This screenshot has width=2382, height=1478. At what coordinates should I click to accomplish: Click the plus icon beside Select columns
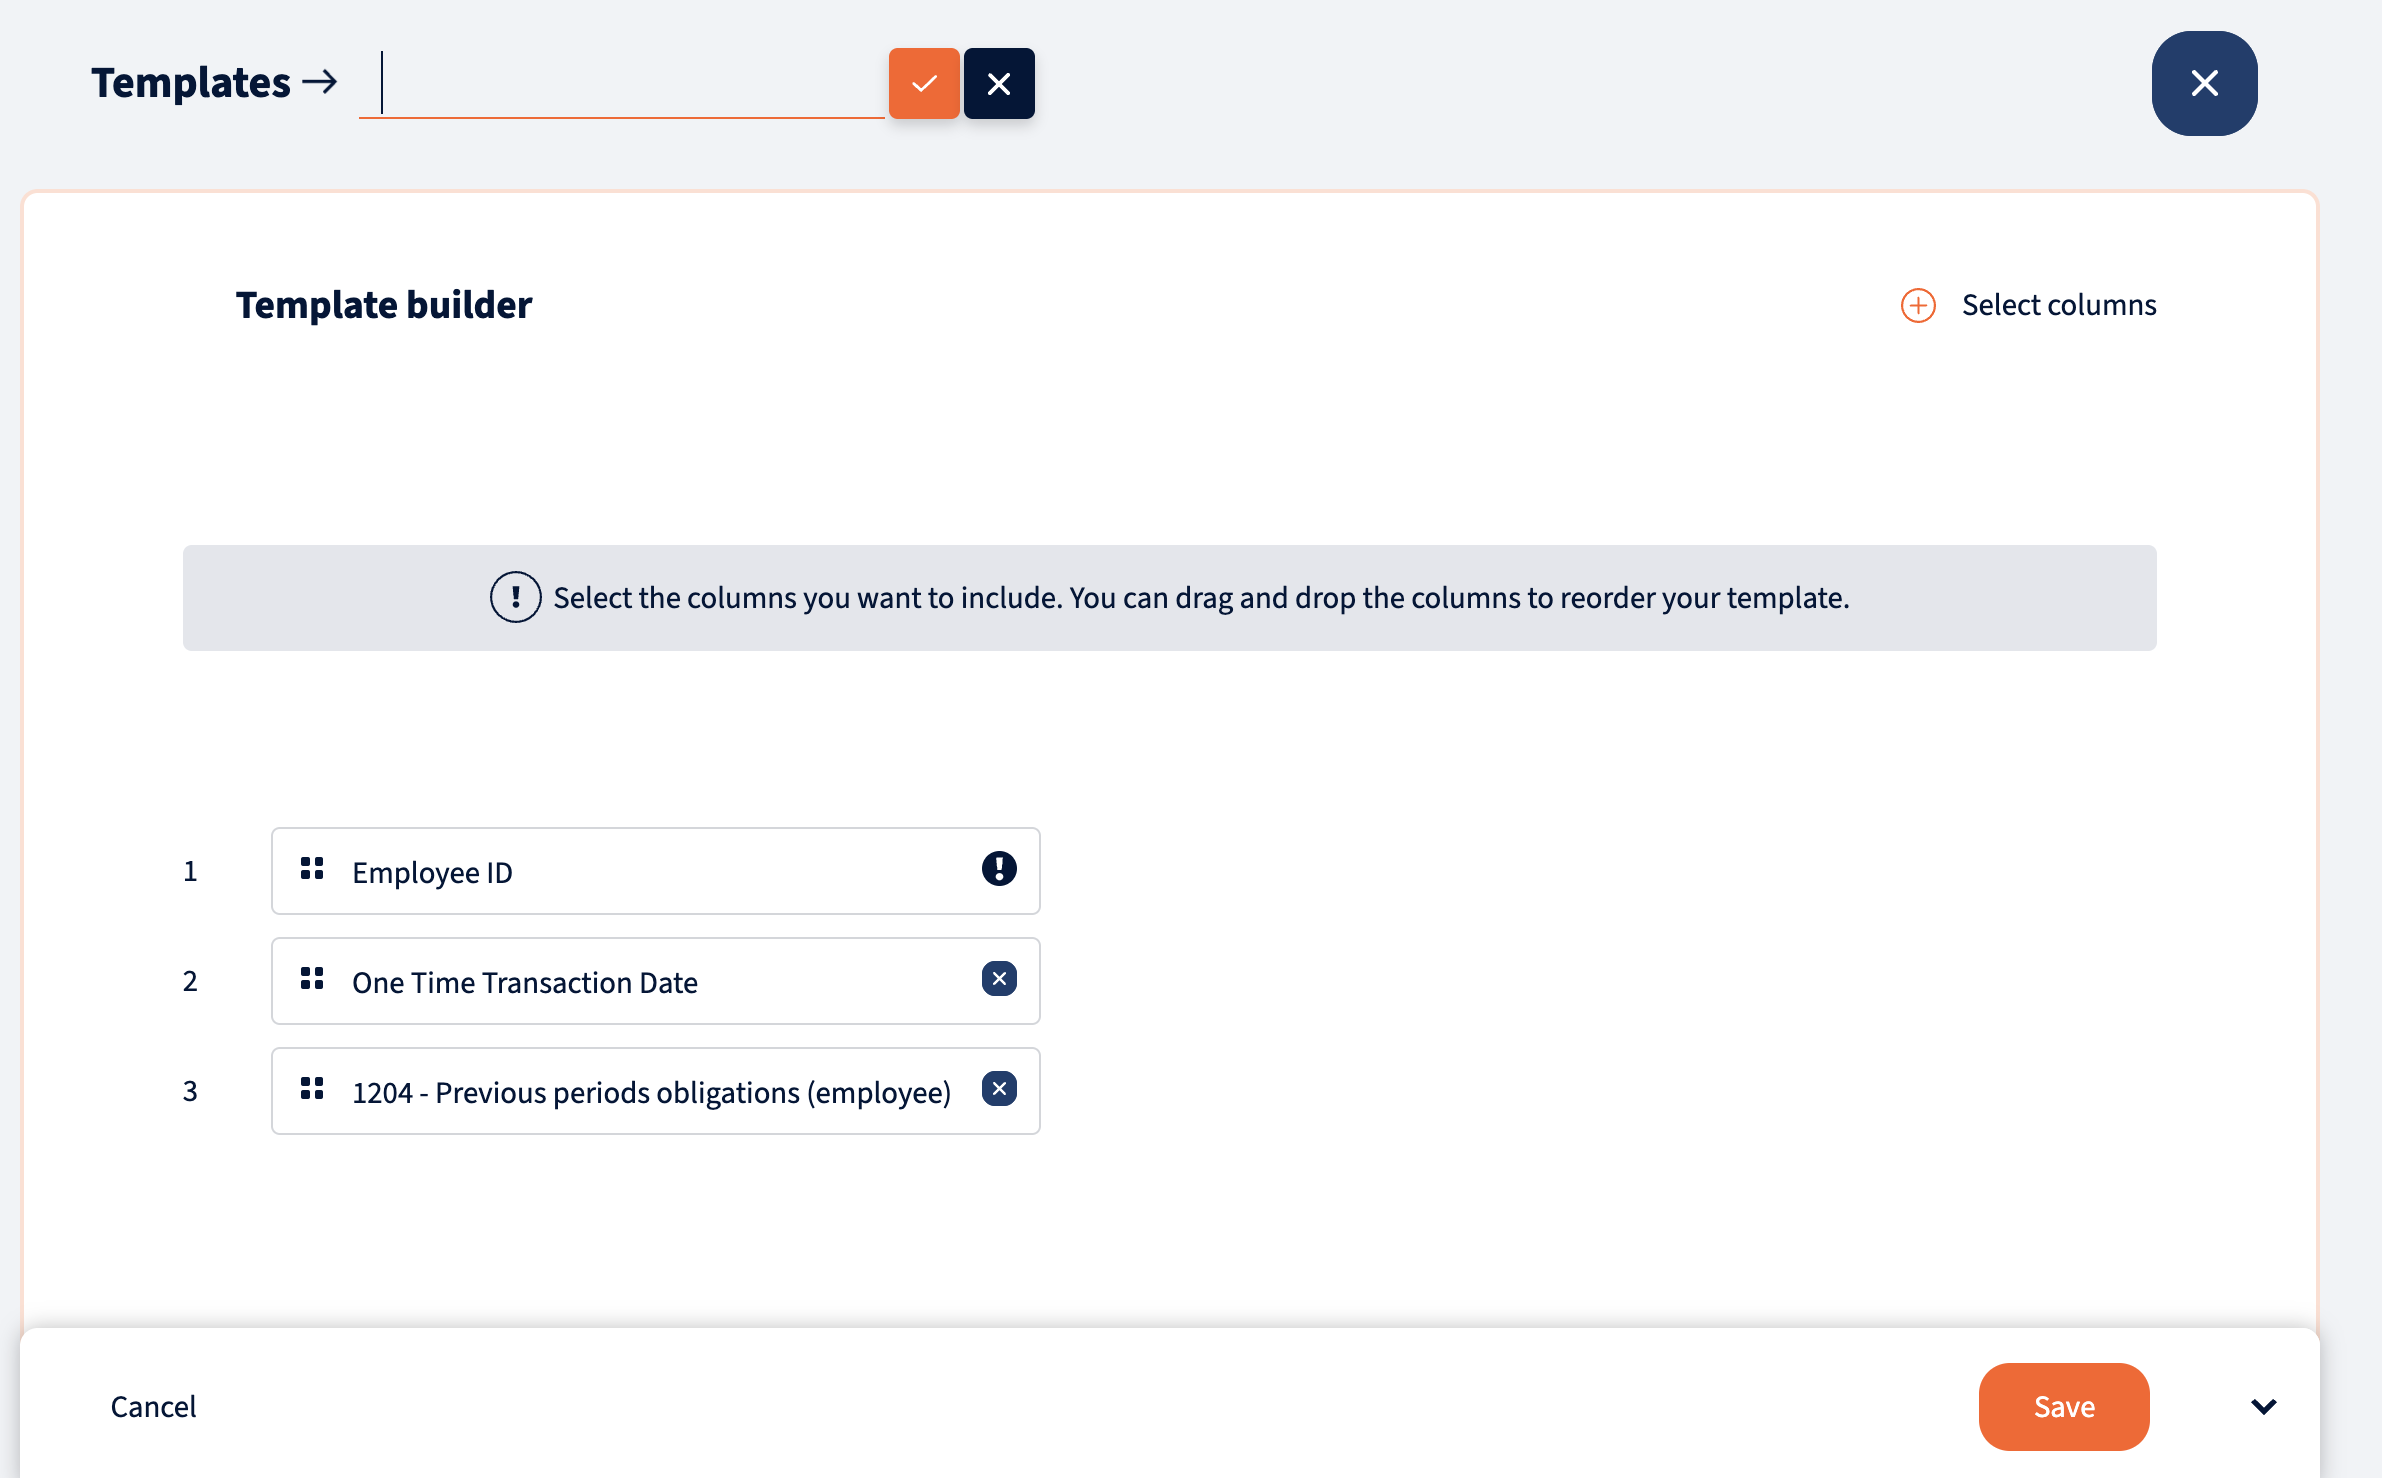[x=1917, y=305]
